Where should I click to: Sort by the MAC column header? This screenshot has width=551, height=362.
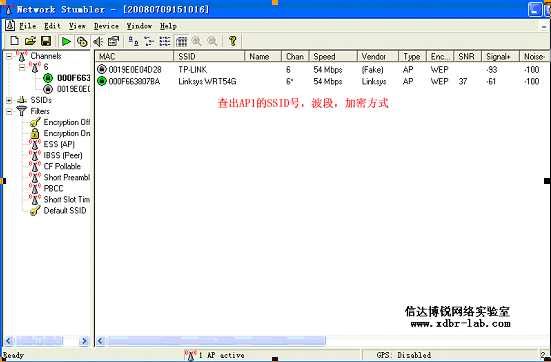pyautogui.click(x=134, y=56)
